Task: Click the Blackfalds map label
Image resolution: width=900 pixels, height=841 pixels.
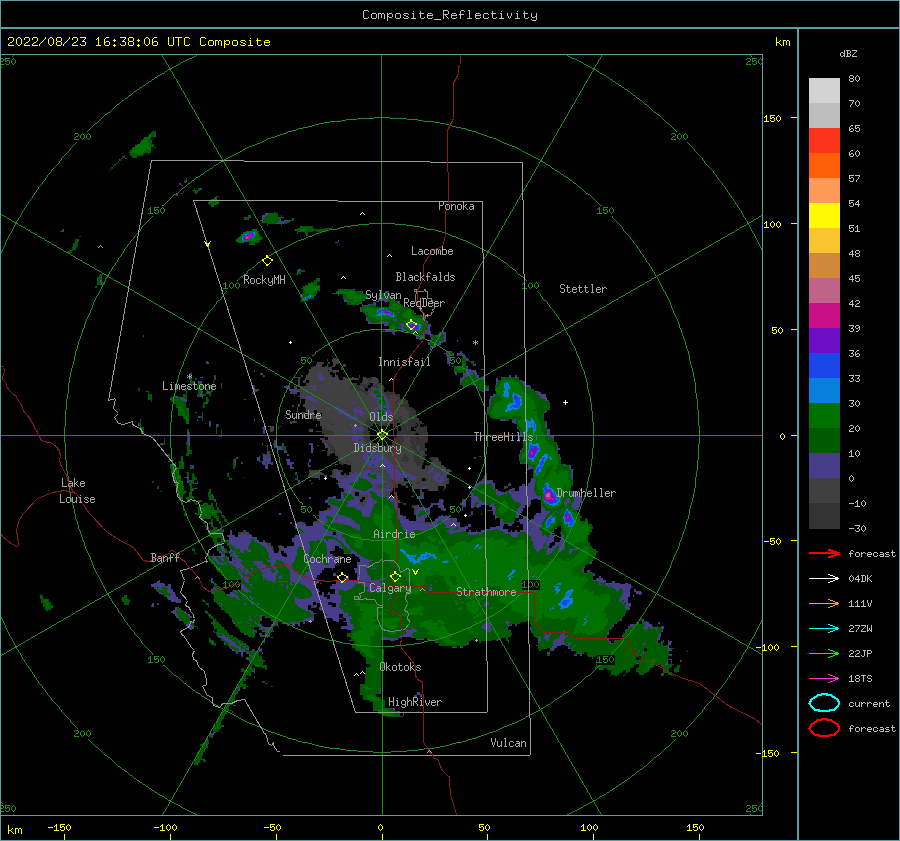Action: click(x=425, y=277)
